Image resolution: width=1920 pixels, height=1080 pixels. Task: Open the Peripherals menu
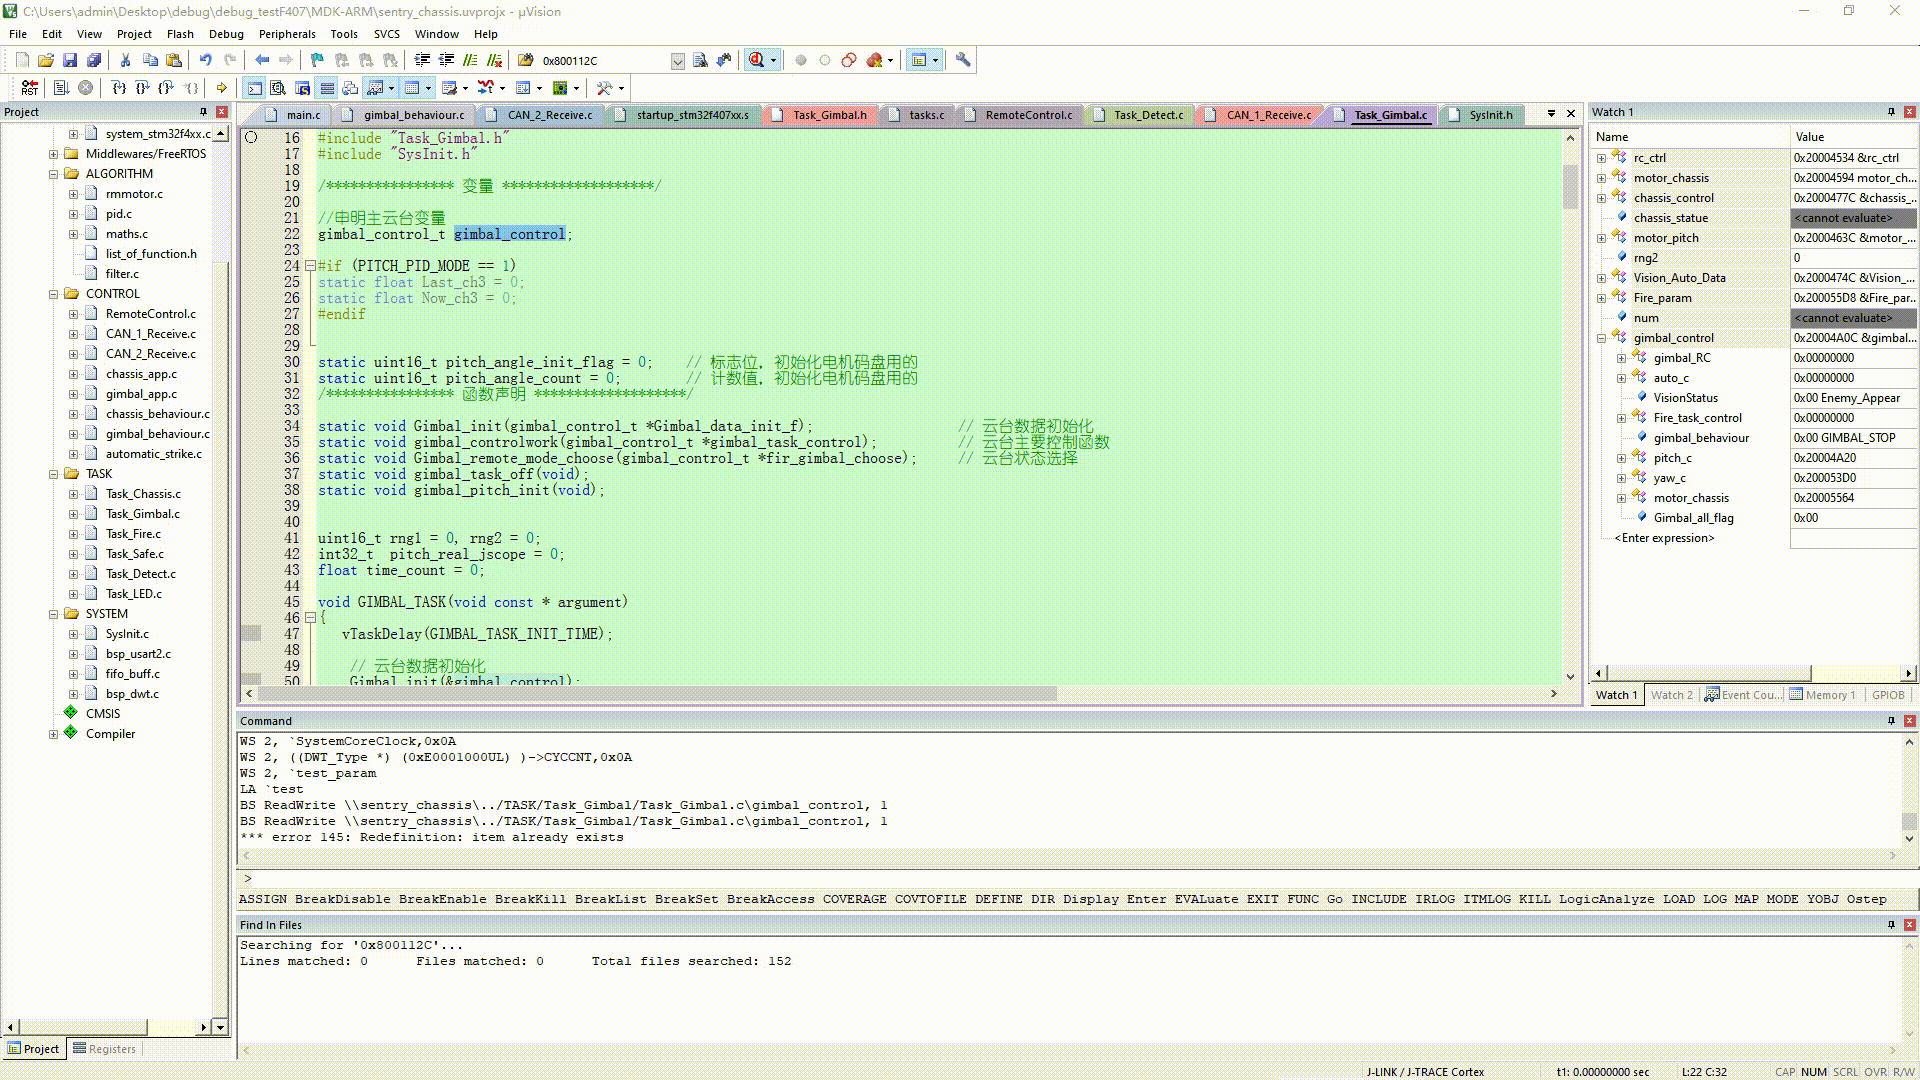(x=287, y=34)
